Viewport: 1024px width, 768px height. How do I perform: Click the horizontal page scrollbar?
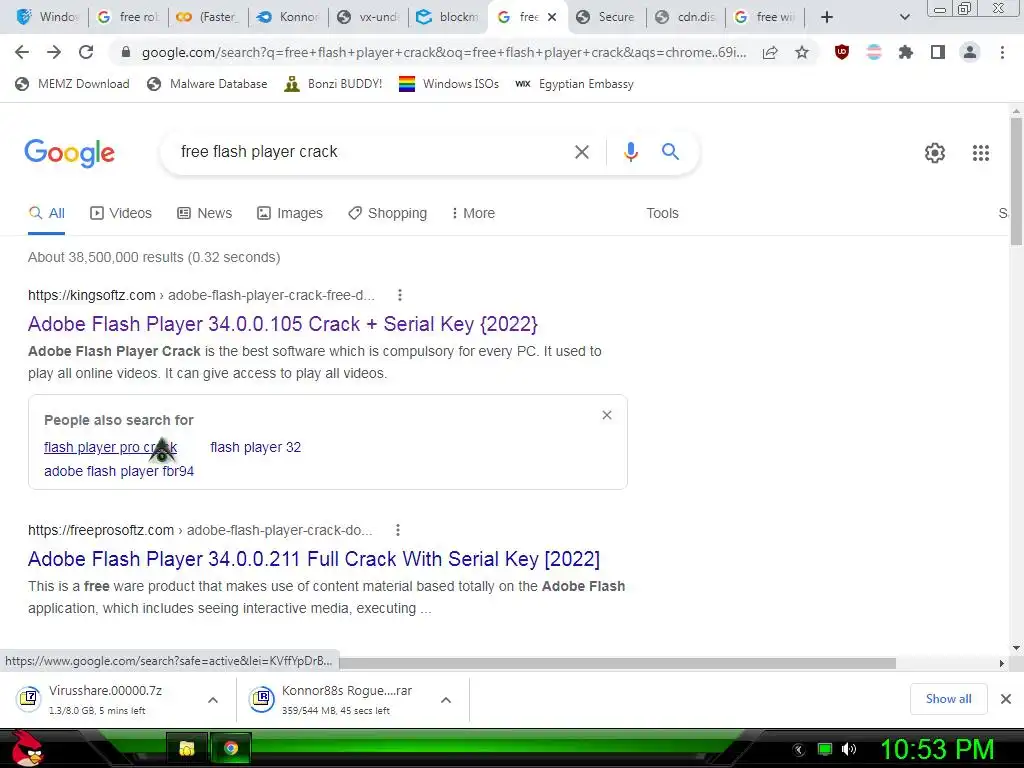click(617, 664)
